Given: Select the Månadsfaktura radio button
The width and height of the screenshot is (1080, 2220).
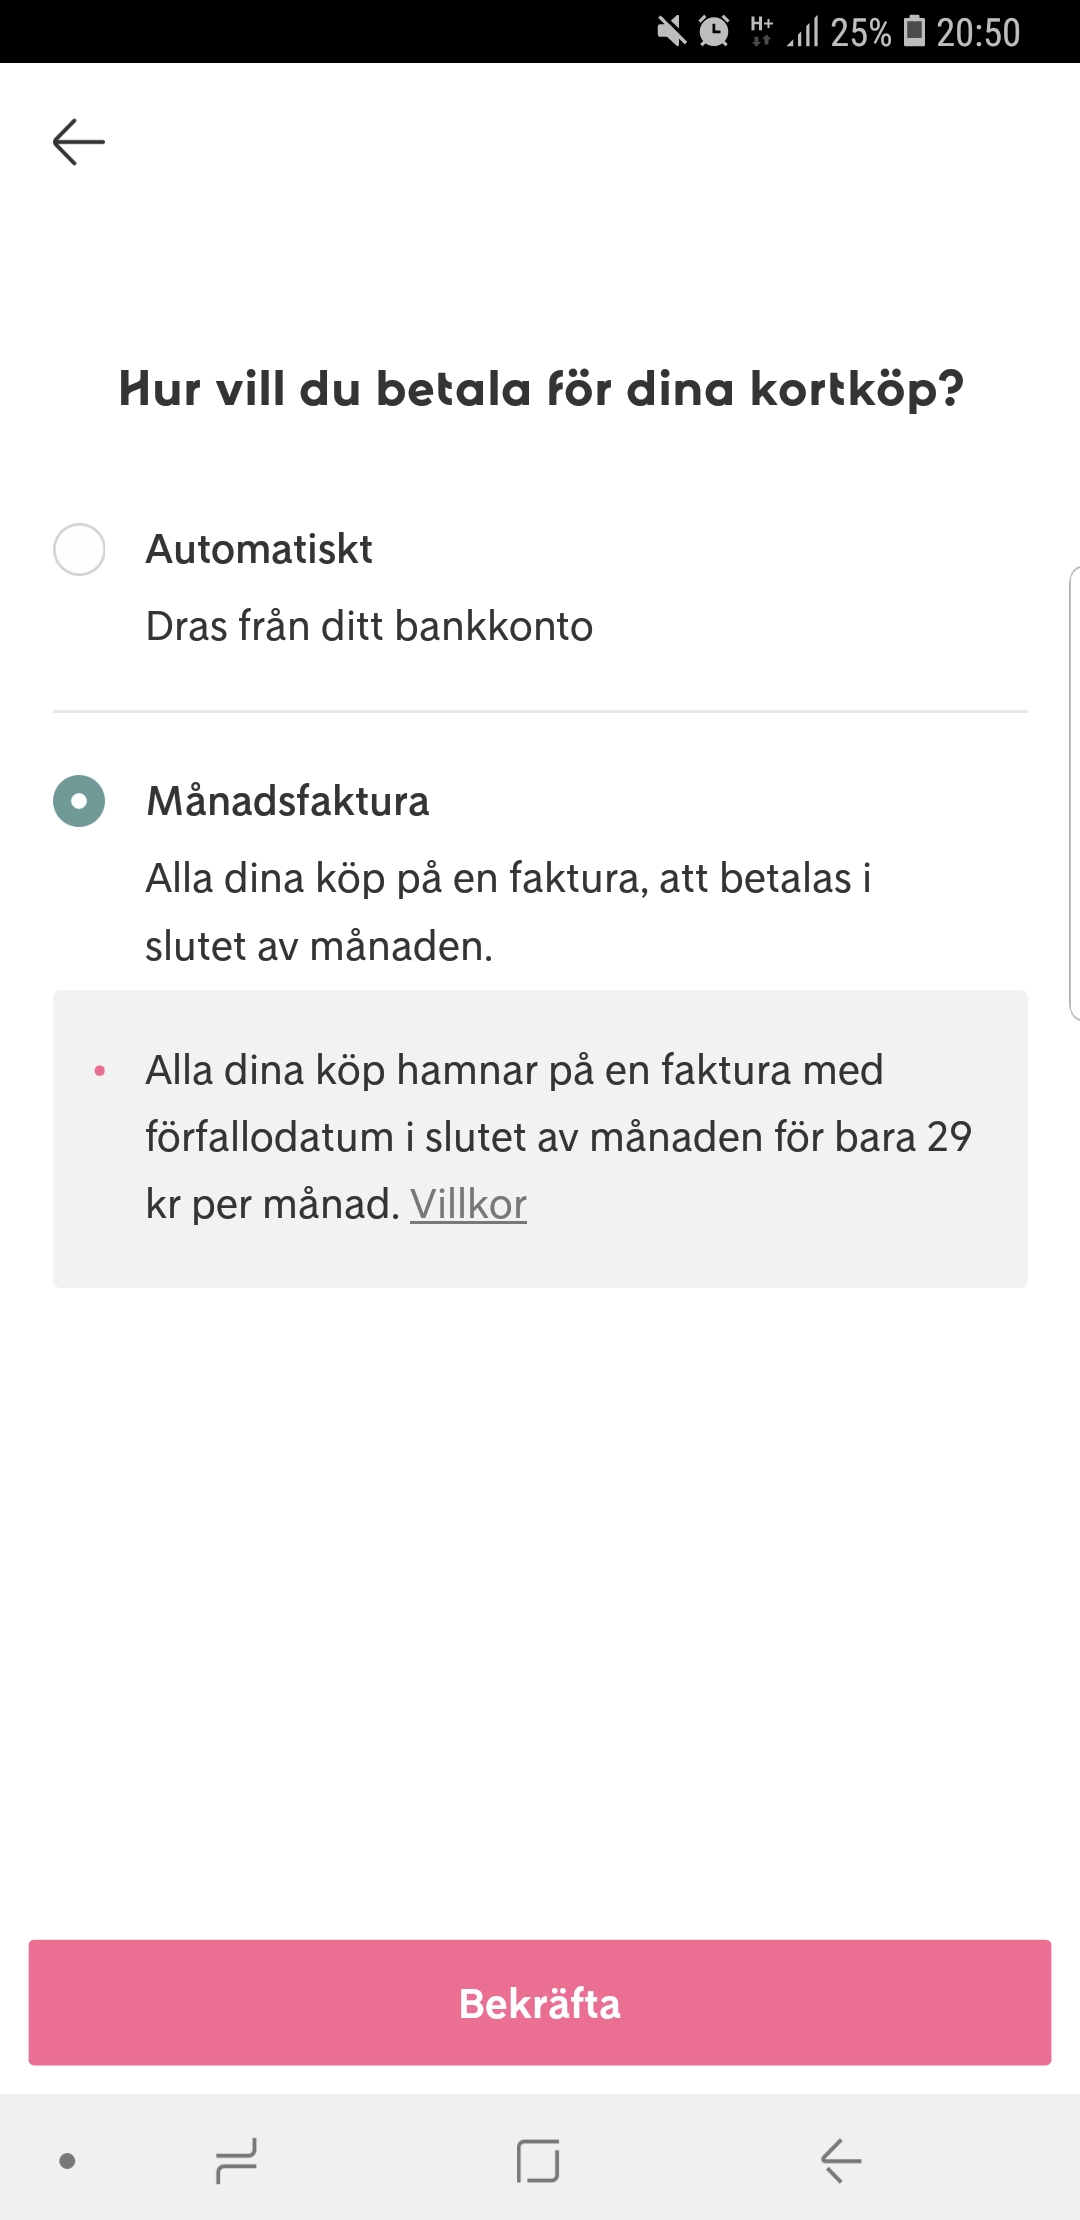Looking at the screenshot, I should tap(79, 801).
